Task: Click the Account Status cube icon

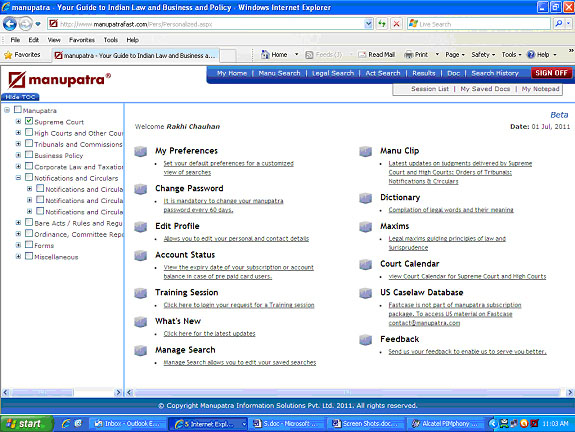Action: 140,255
